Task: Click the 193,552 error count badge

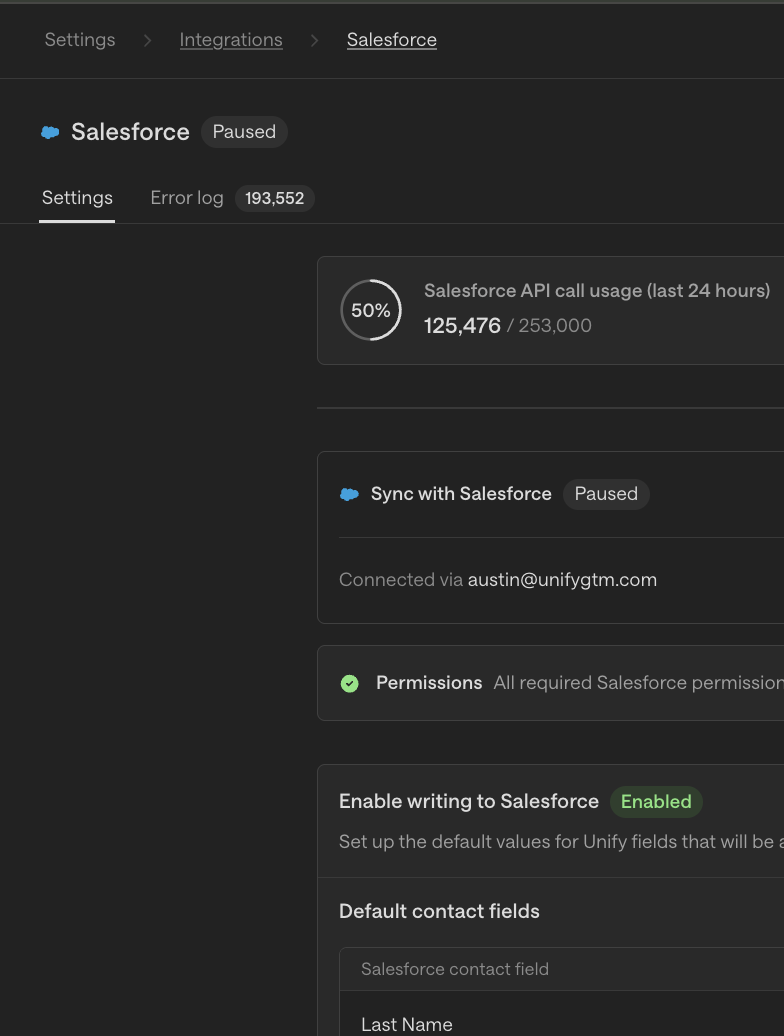Action: pos(275,198)
